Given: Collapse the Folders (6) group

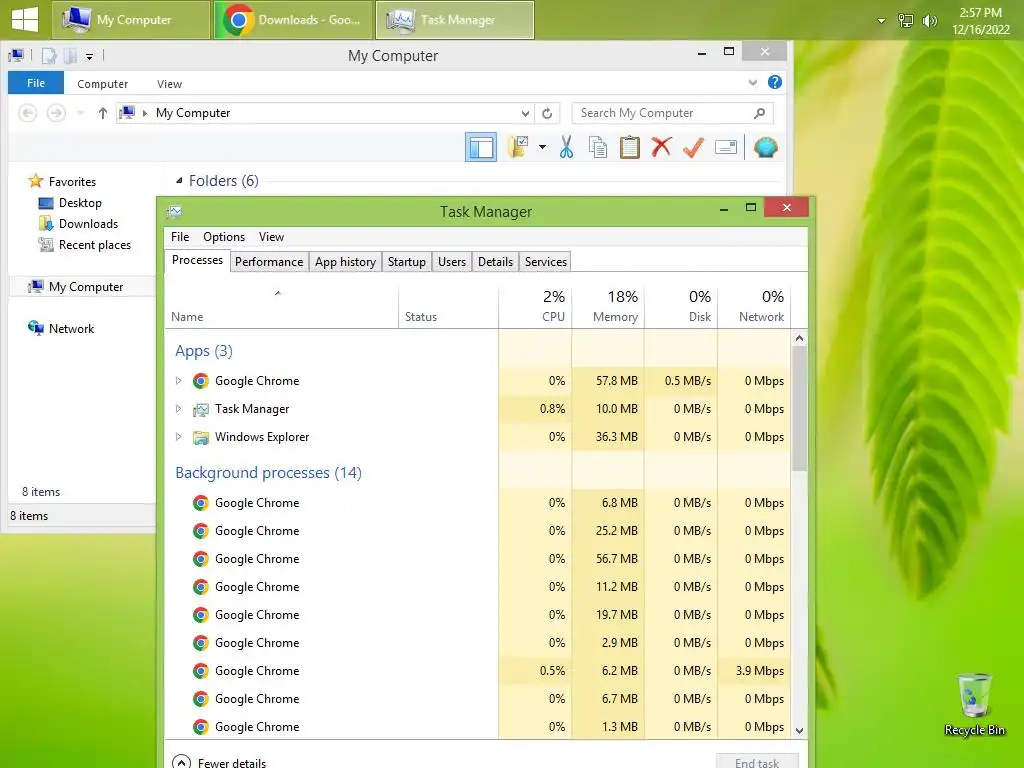Looking at the screenshot, I should tap(179, 181).
